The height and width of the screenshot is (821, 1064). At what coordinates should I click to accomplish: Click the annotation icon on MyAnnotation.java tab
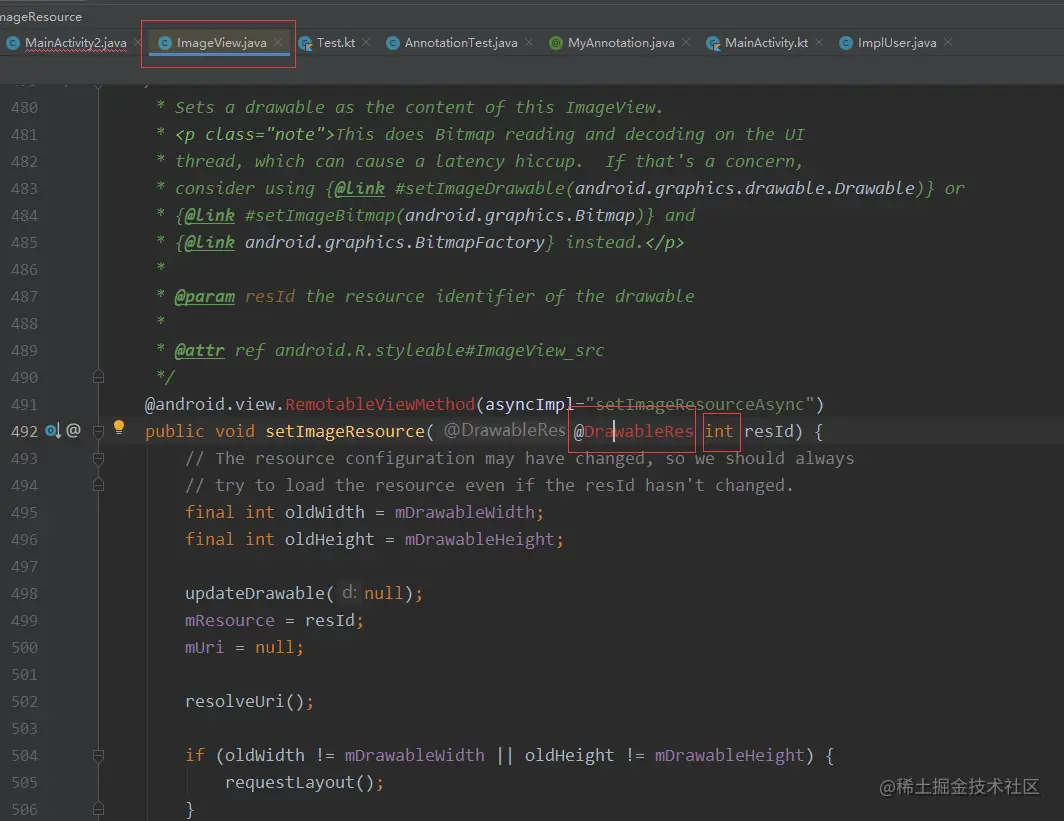click(x=556, y=43)
